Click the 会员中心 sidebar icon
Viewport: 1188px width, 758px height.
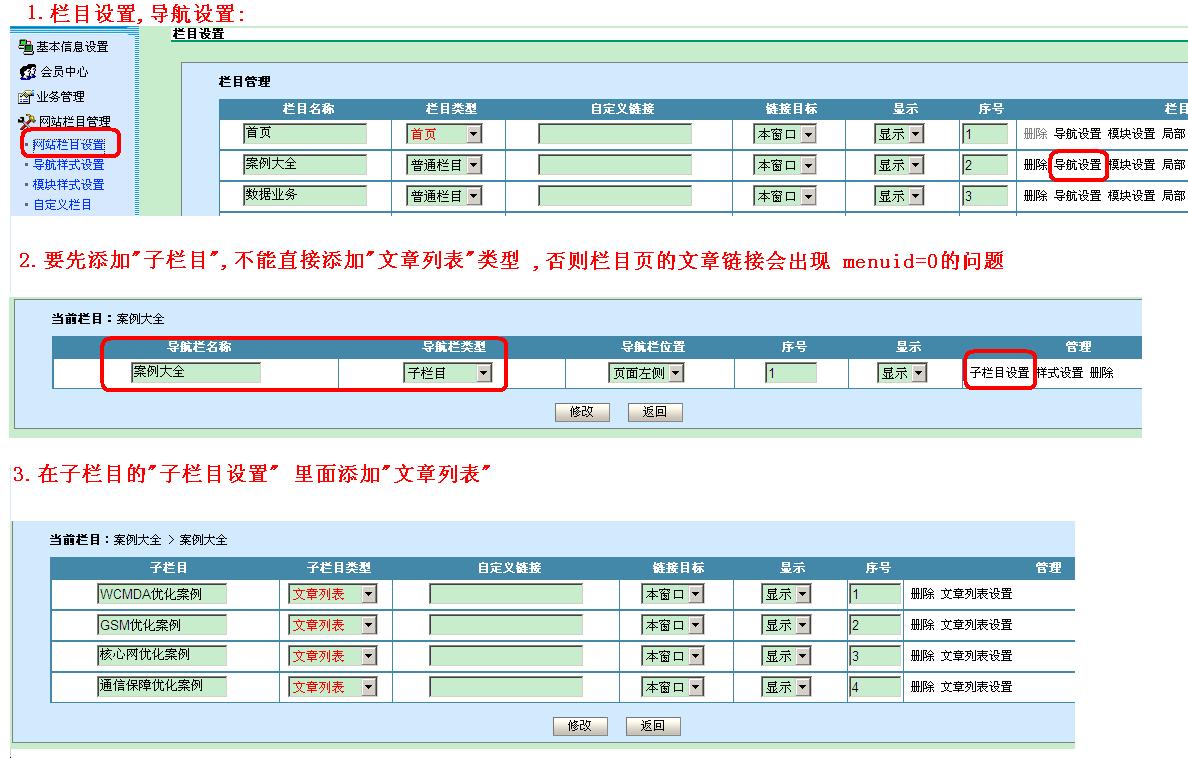pyautogui.click(x=28, y=72)
